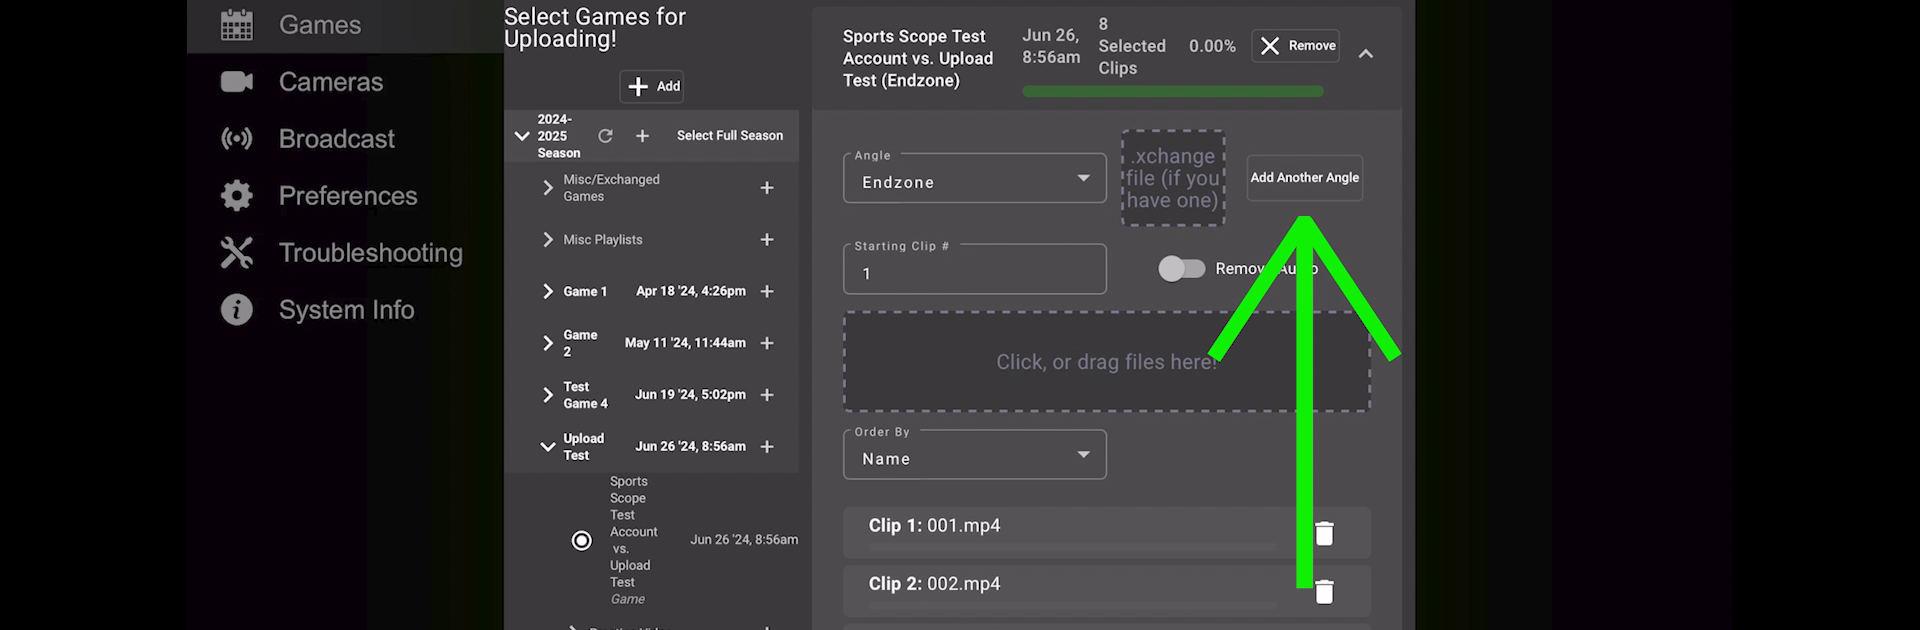The image size is (1920, 630).
Task: Go to the Games menu item
Action: (320, 25)
